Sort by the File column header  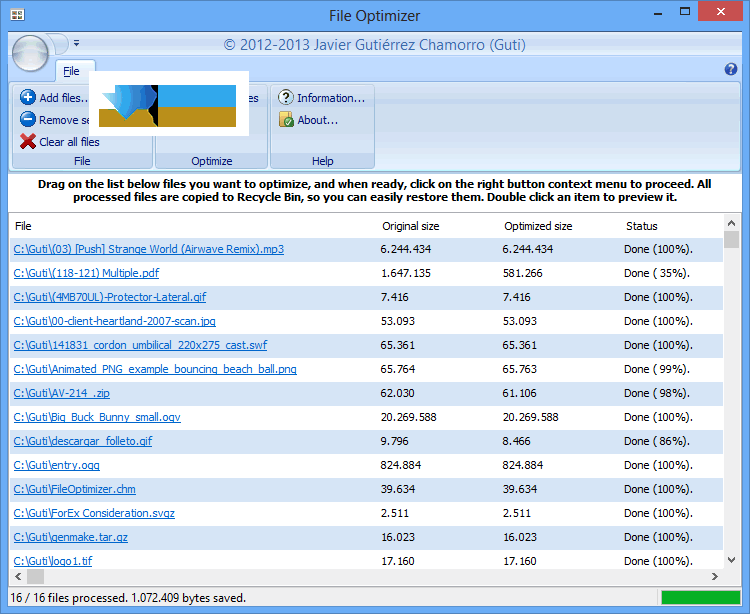tap(23, 226)
